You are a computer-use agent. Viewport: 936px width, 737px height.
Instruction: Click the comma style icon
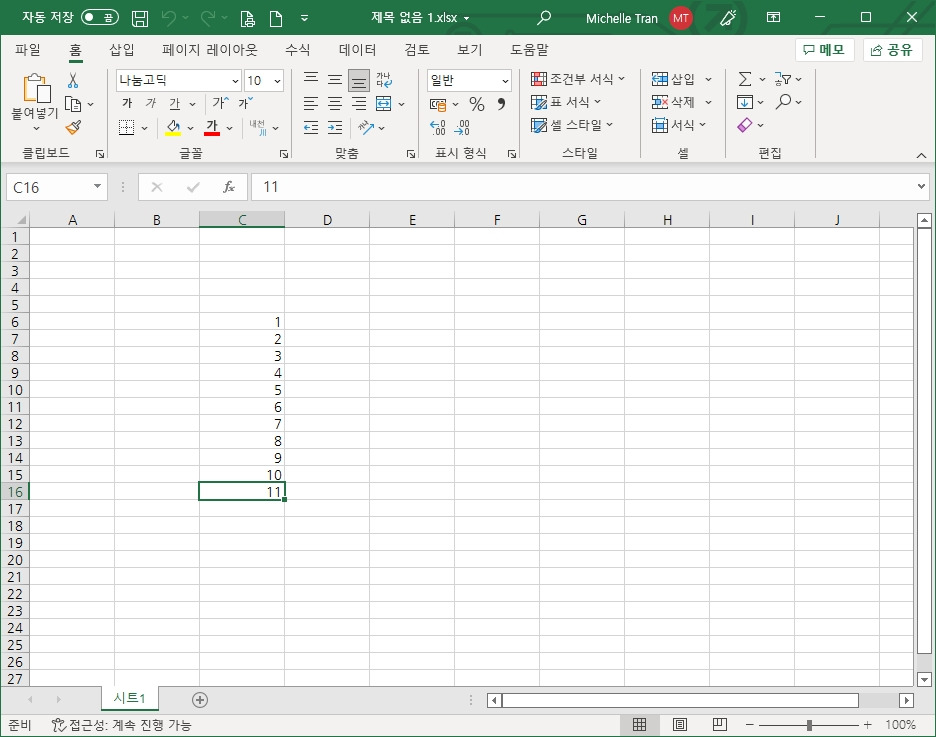pyautogui.click(x=501, y=104)
